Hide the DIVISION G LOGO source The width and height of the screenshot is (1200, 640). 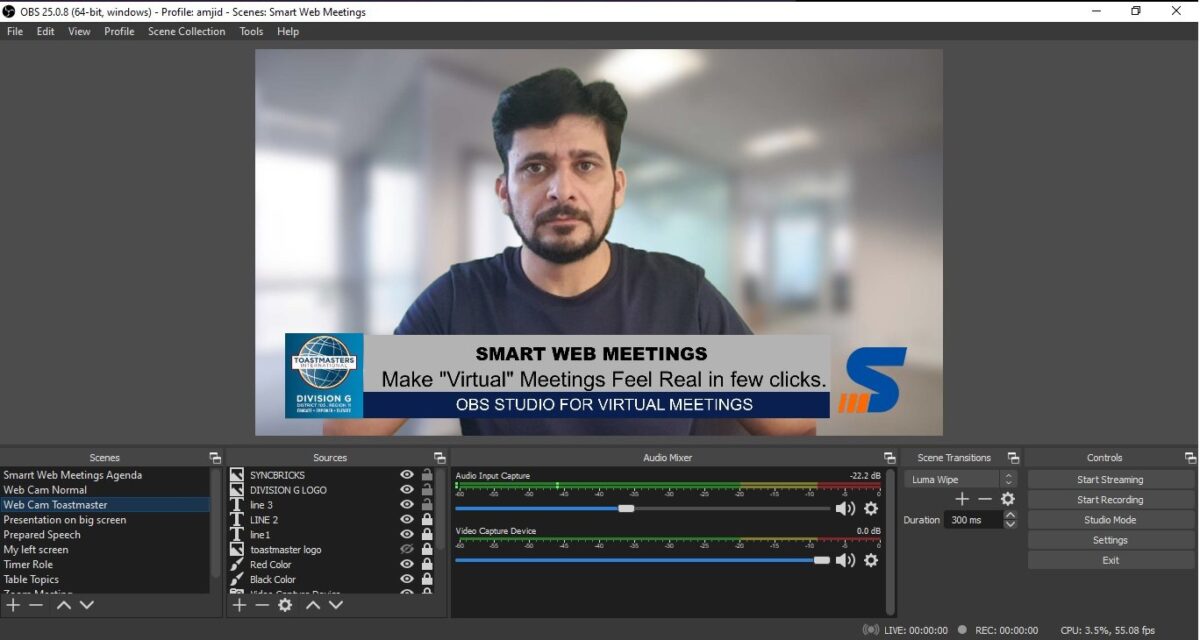tap(407, 490)
